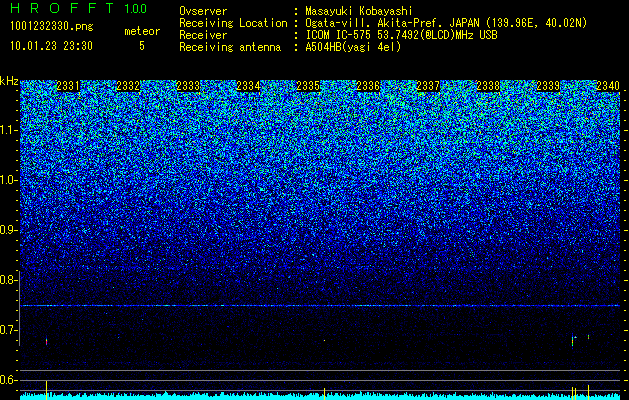Image resolution: width=629 pixels, height=400 pixels.
Task: Click the Receiving antenna label
Action: 230,47
